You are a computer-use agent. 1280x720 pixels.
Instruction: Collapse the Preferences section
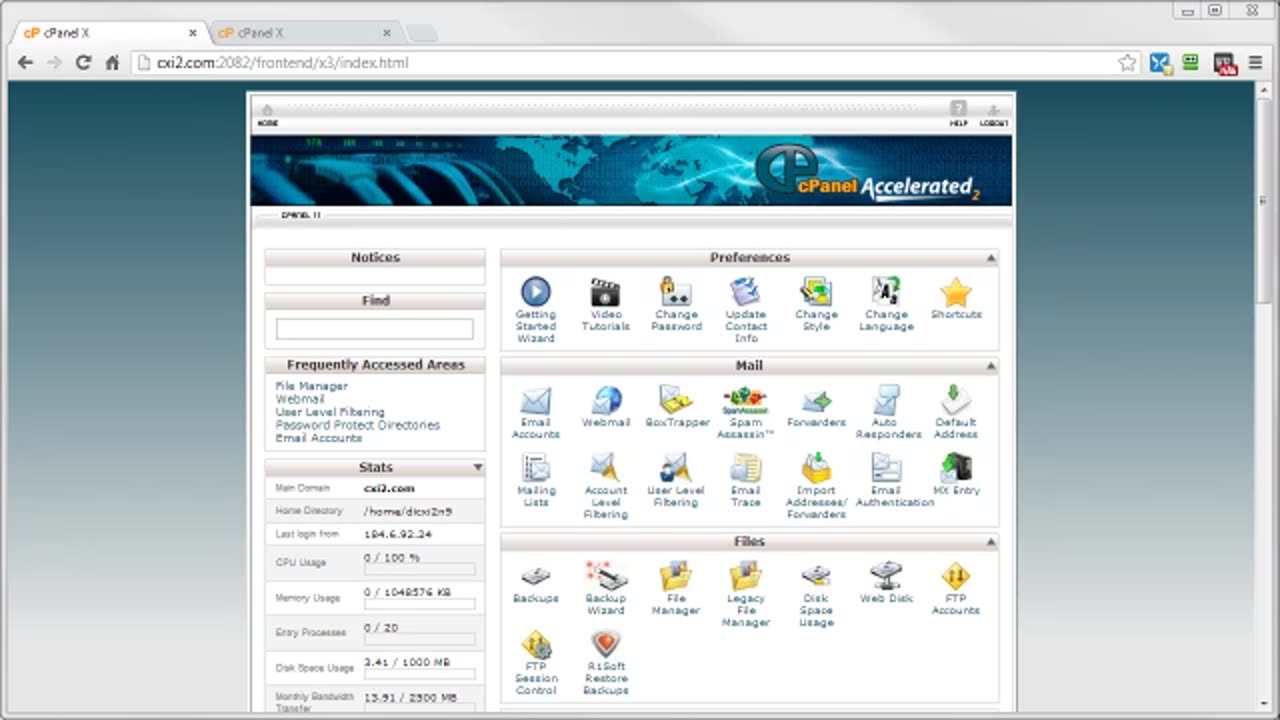pyautogui.click(x=991, y=258)
